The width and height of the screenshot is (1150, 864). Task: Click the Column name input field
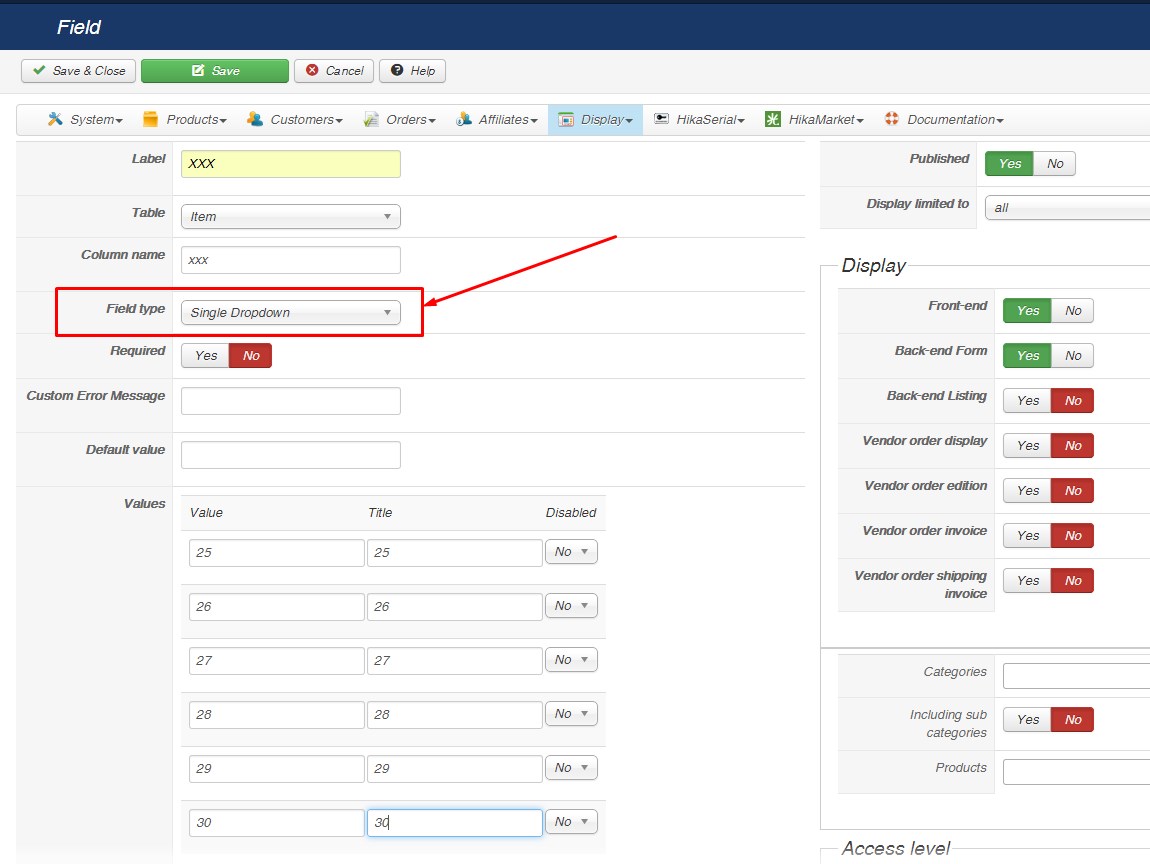290,260
